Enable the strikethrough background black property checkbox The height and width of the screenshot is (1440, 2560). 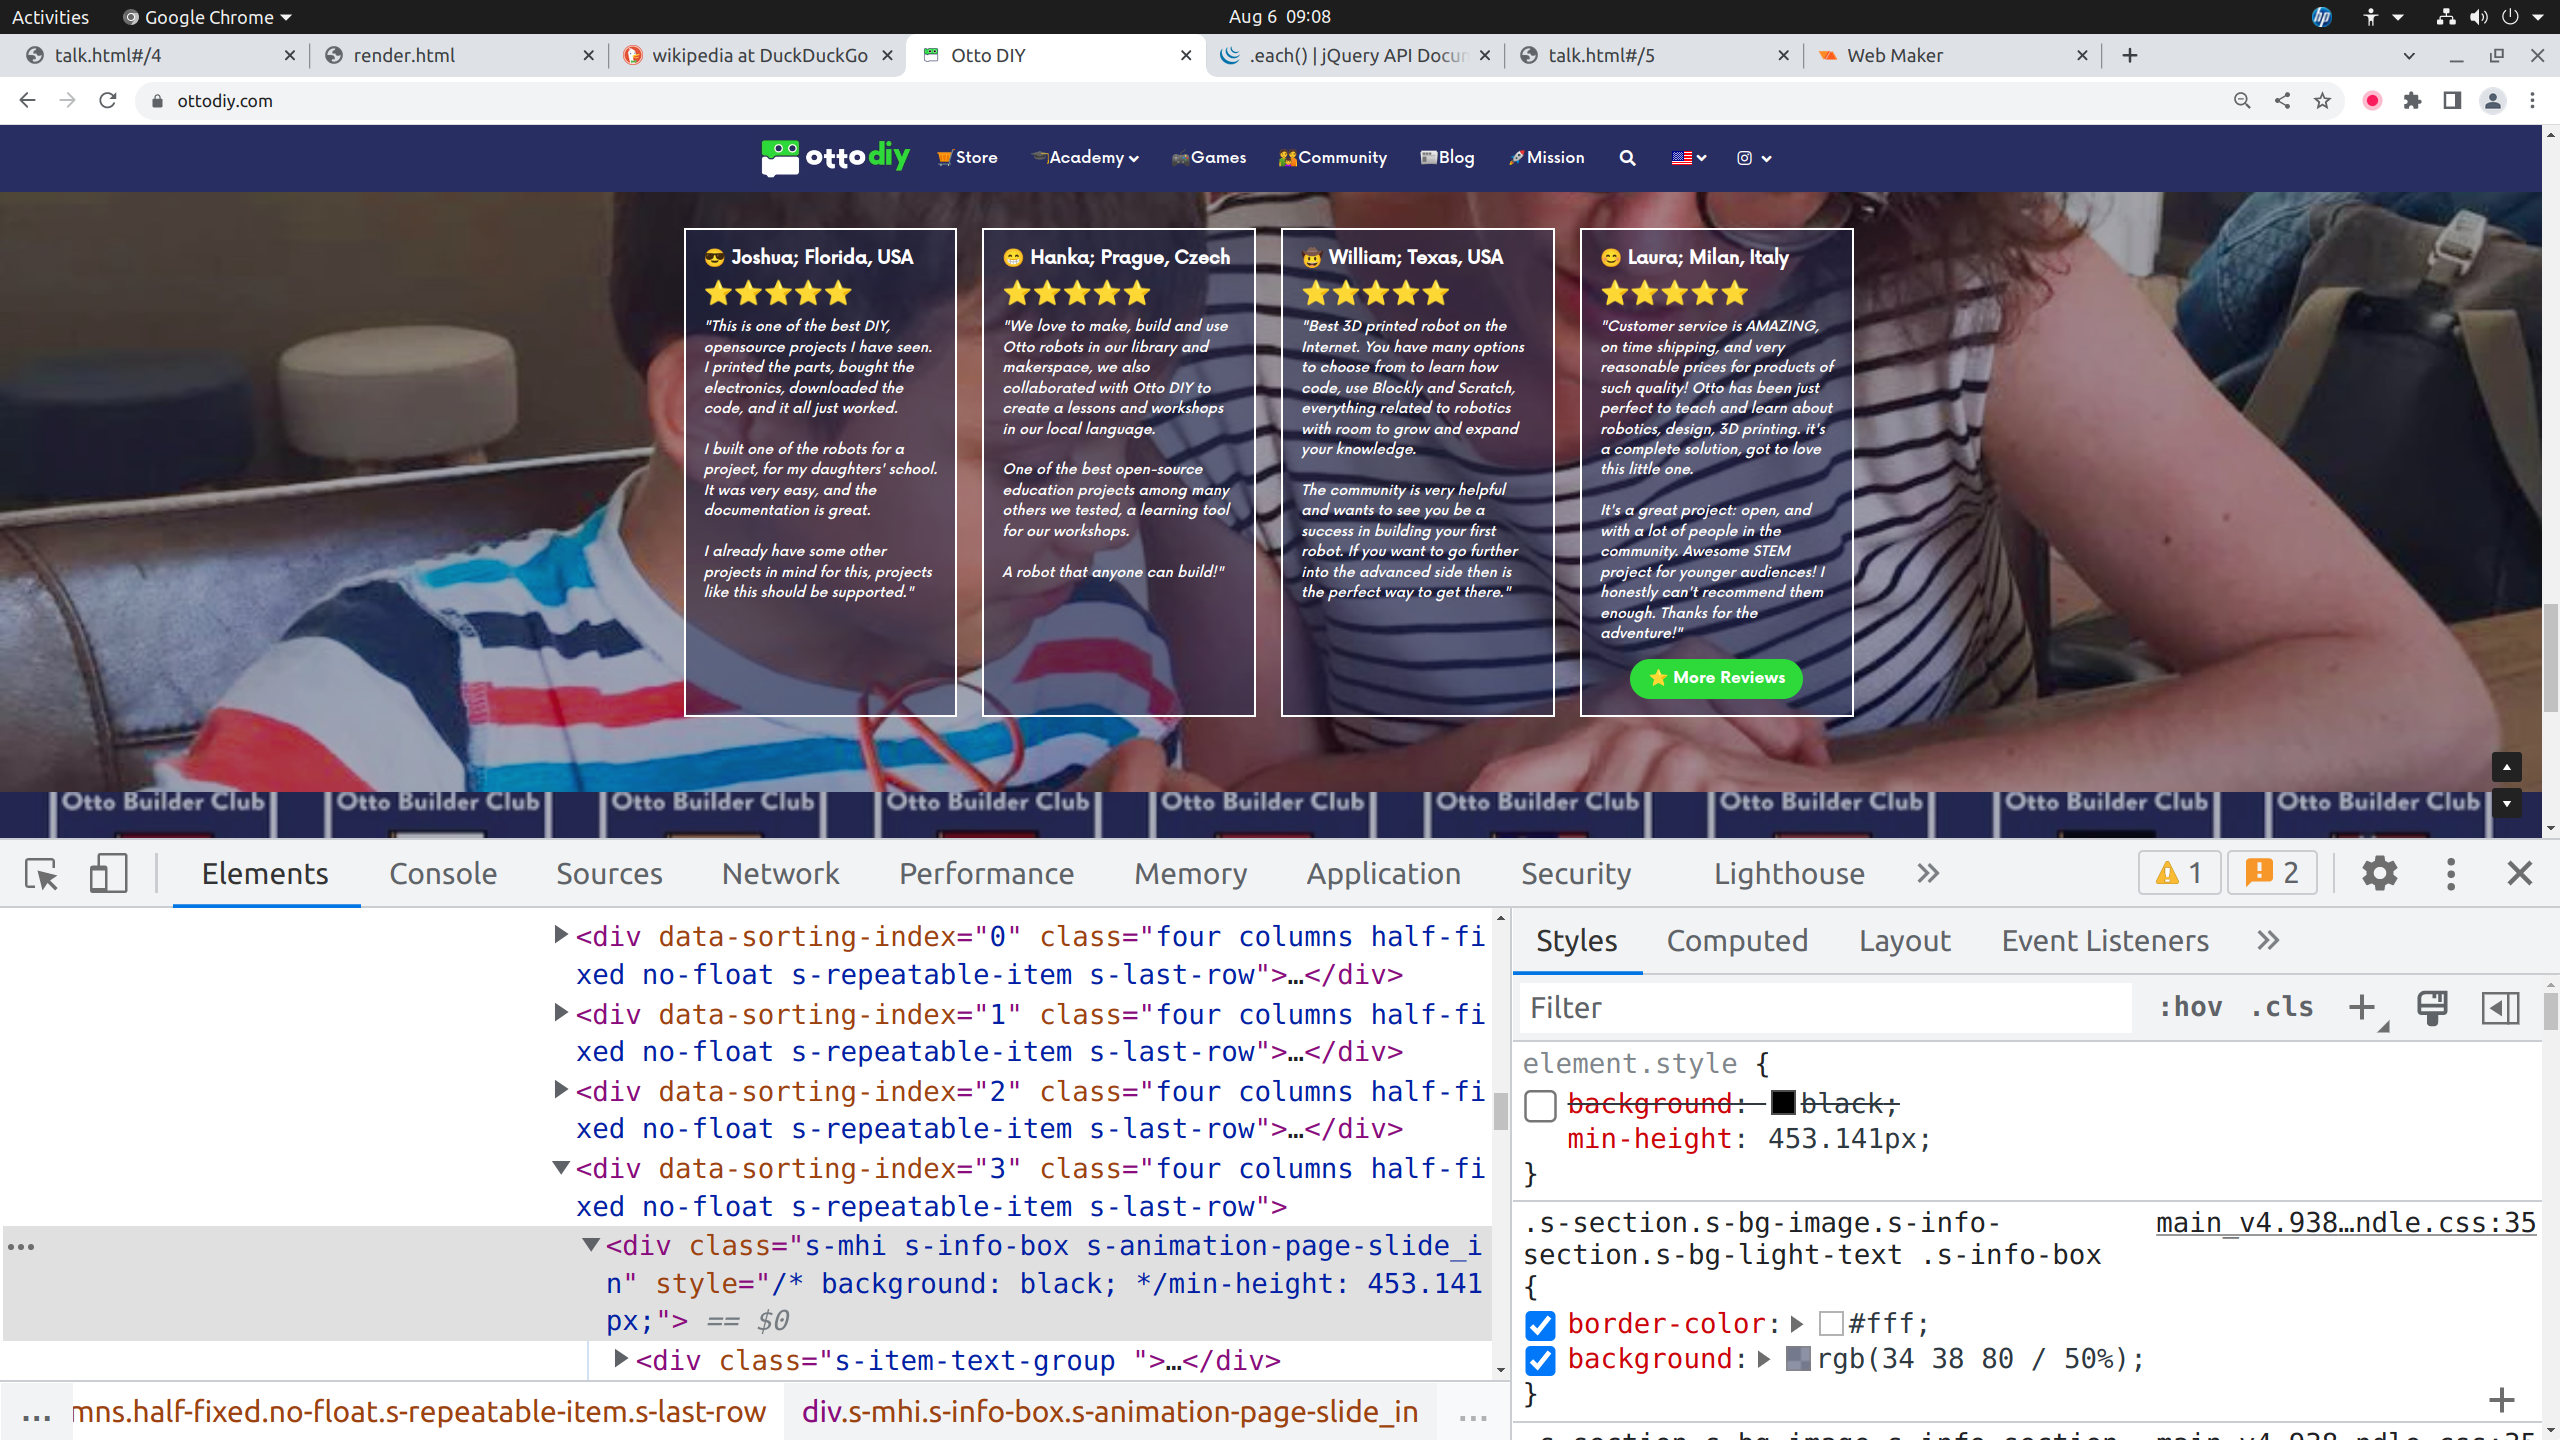click(x=1540, y=1106)
